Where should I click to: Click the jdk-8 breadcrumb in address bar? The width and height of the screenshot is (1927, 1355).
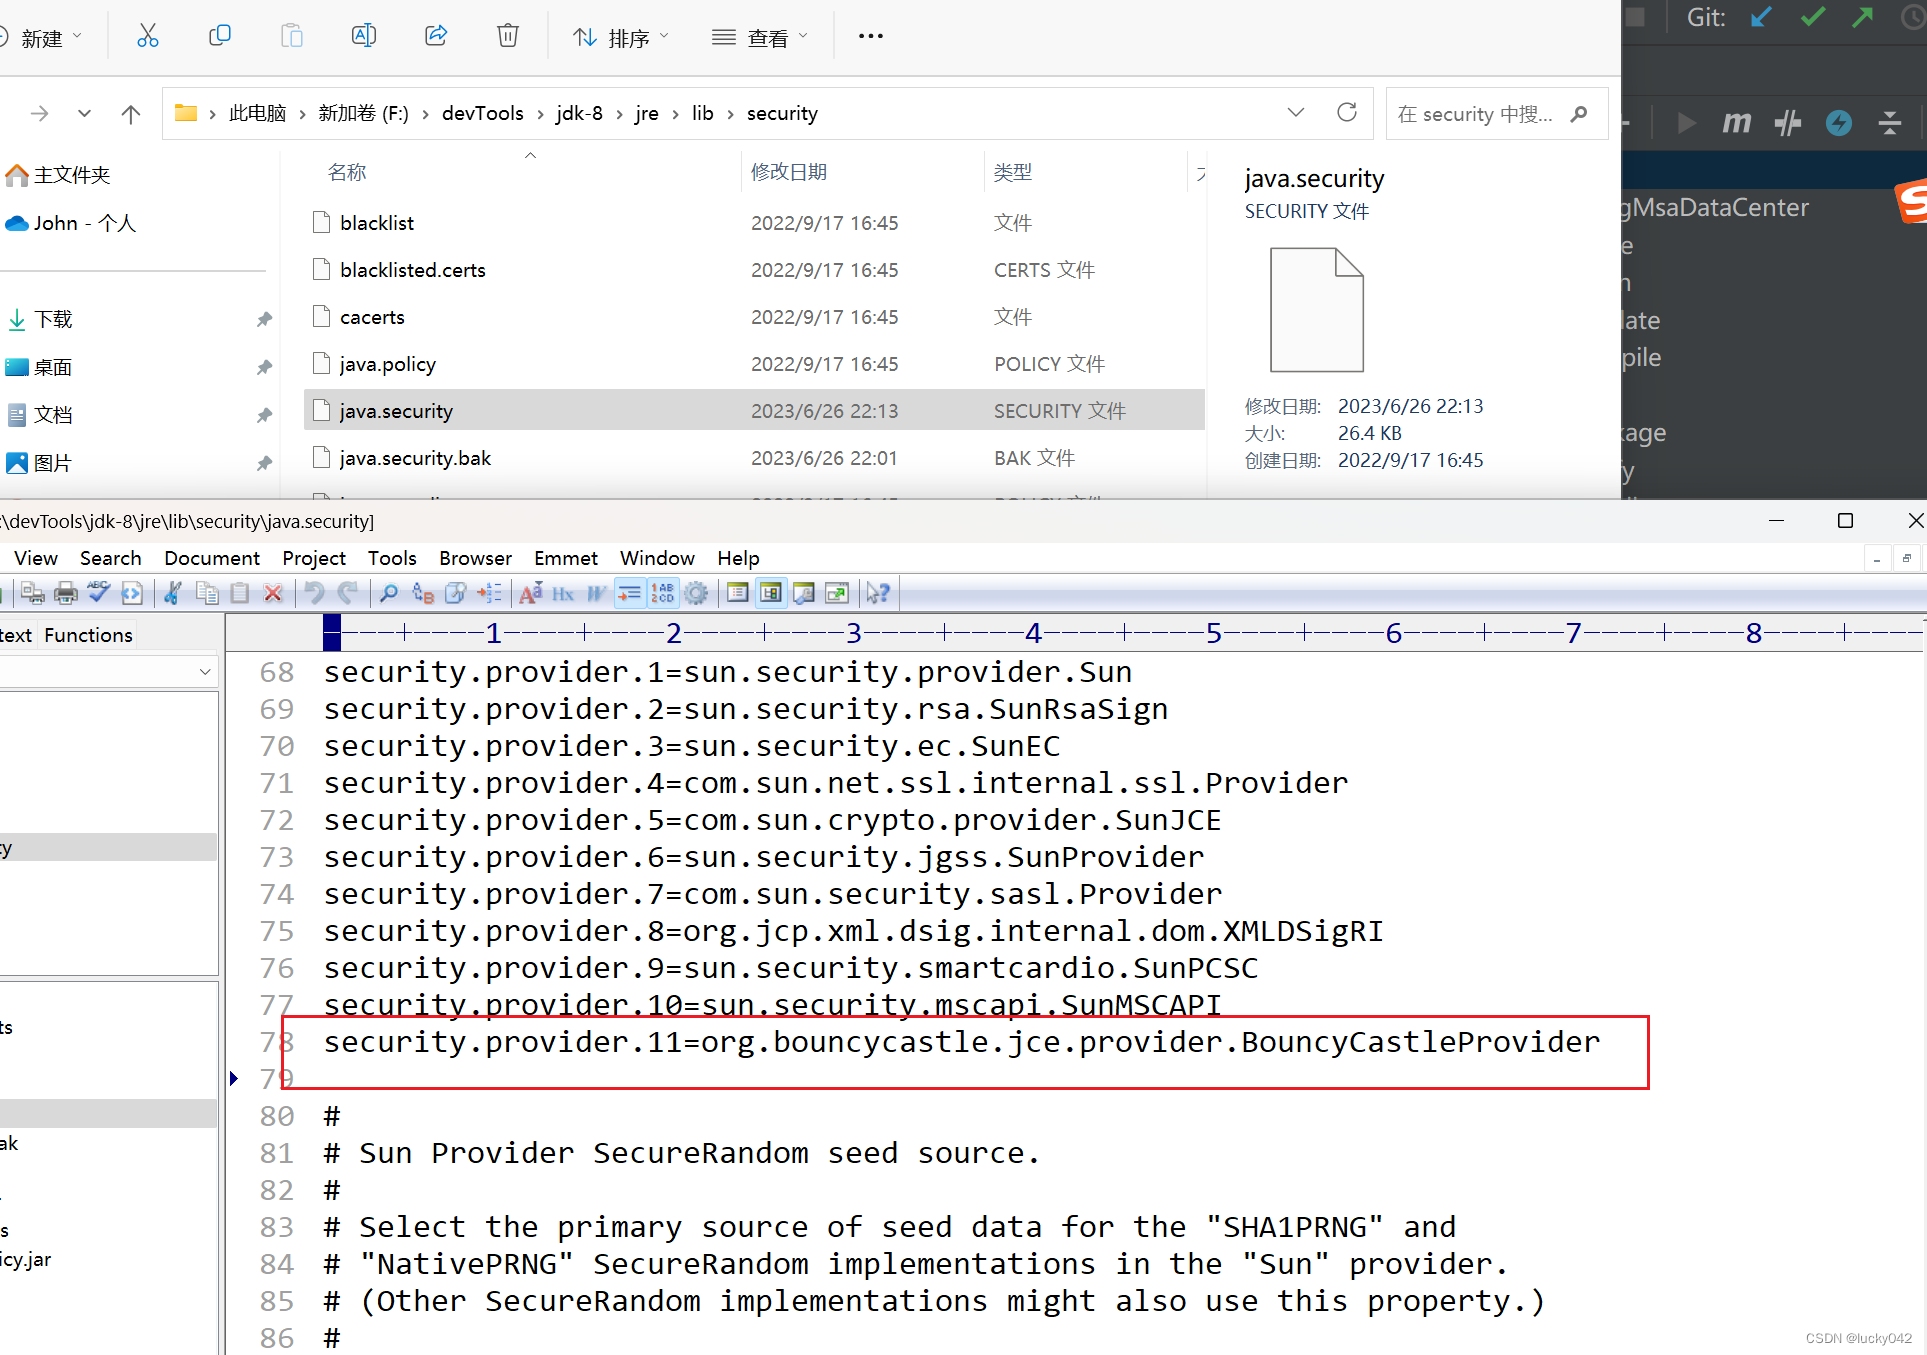tap(579, 113)
